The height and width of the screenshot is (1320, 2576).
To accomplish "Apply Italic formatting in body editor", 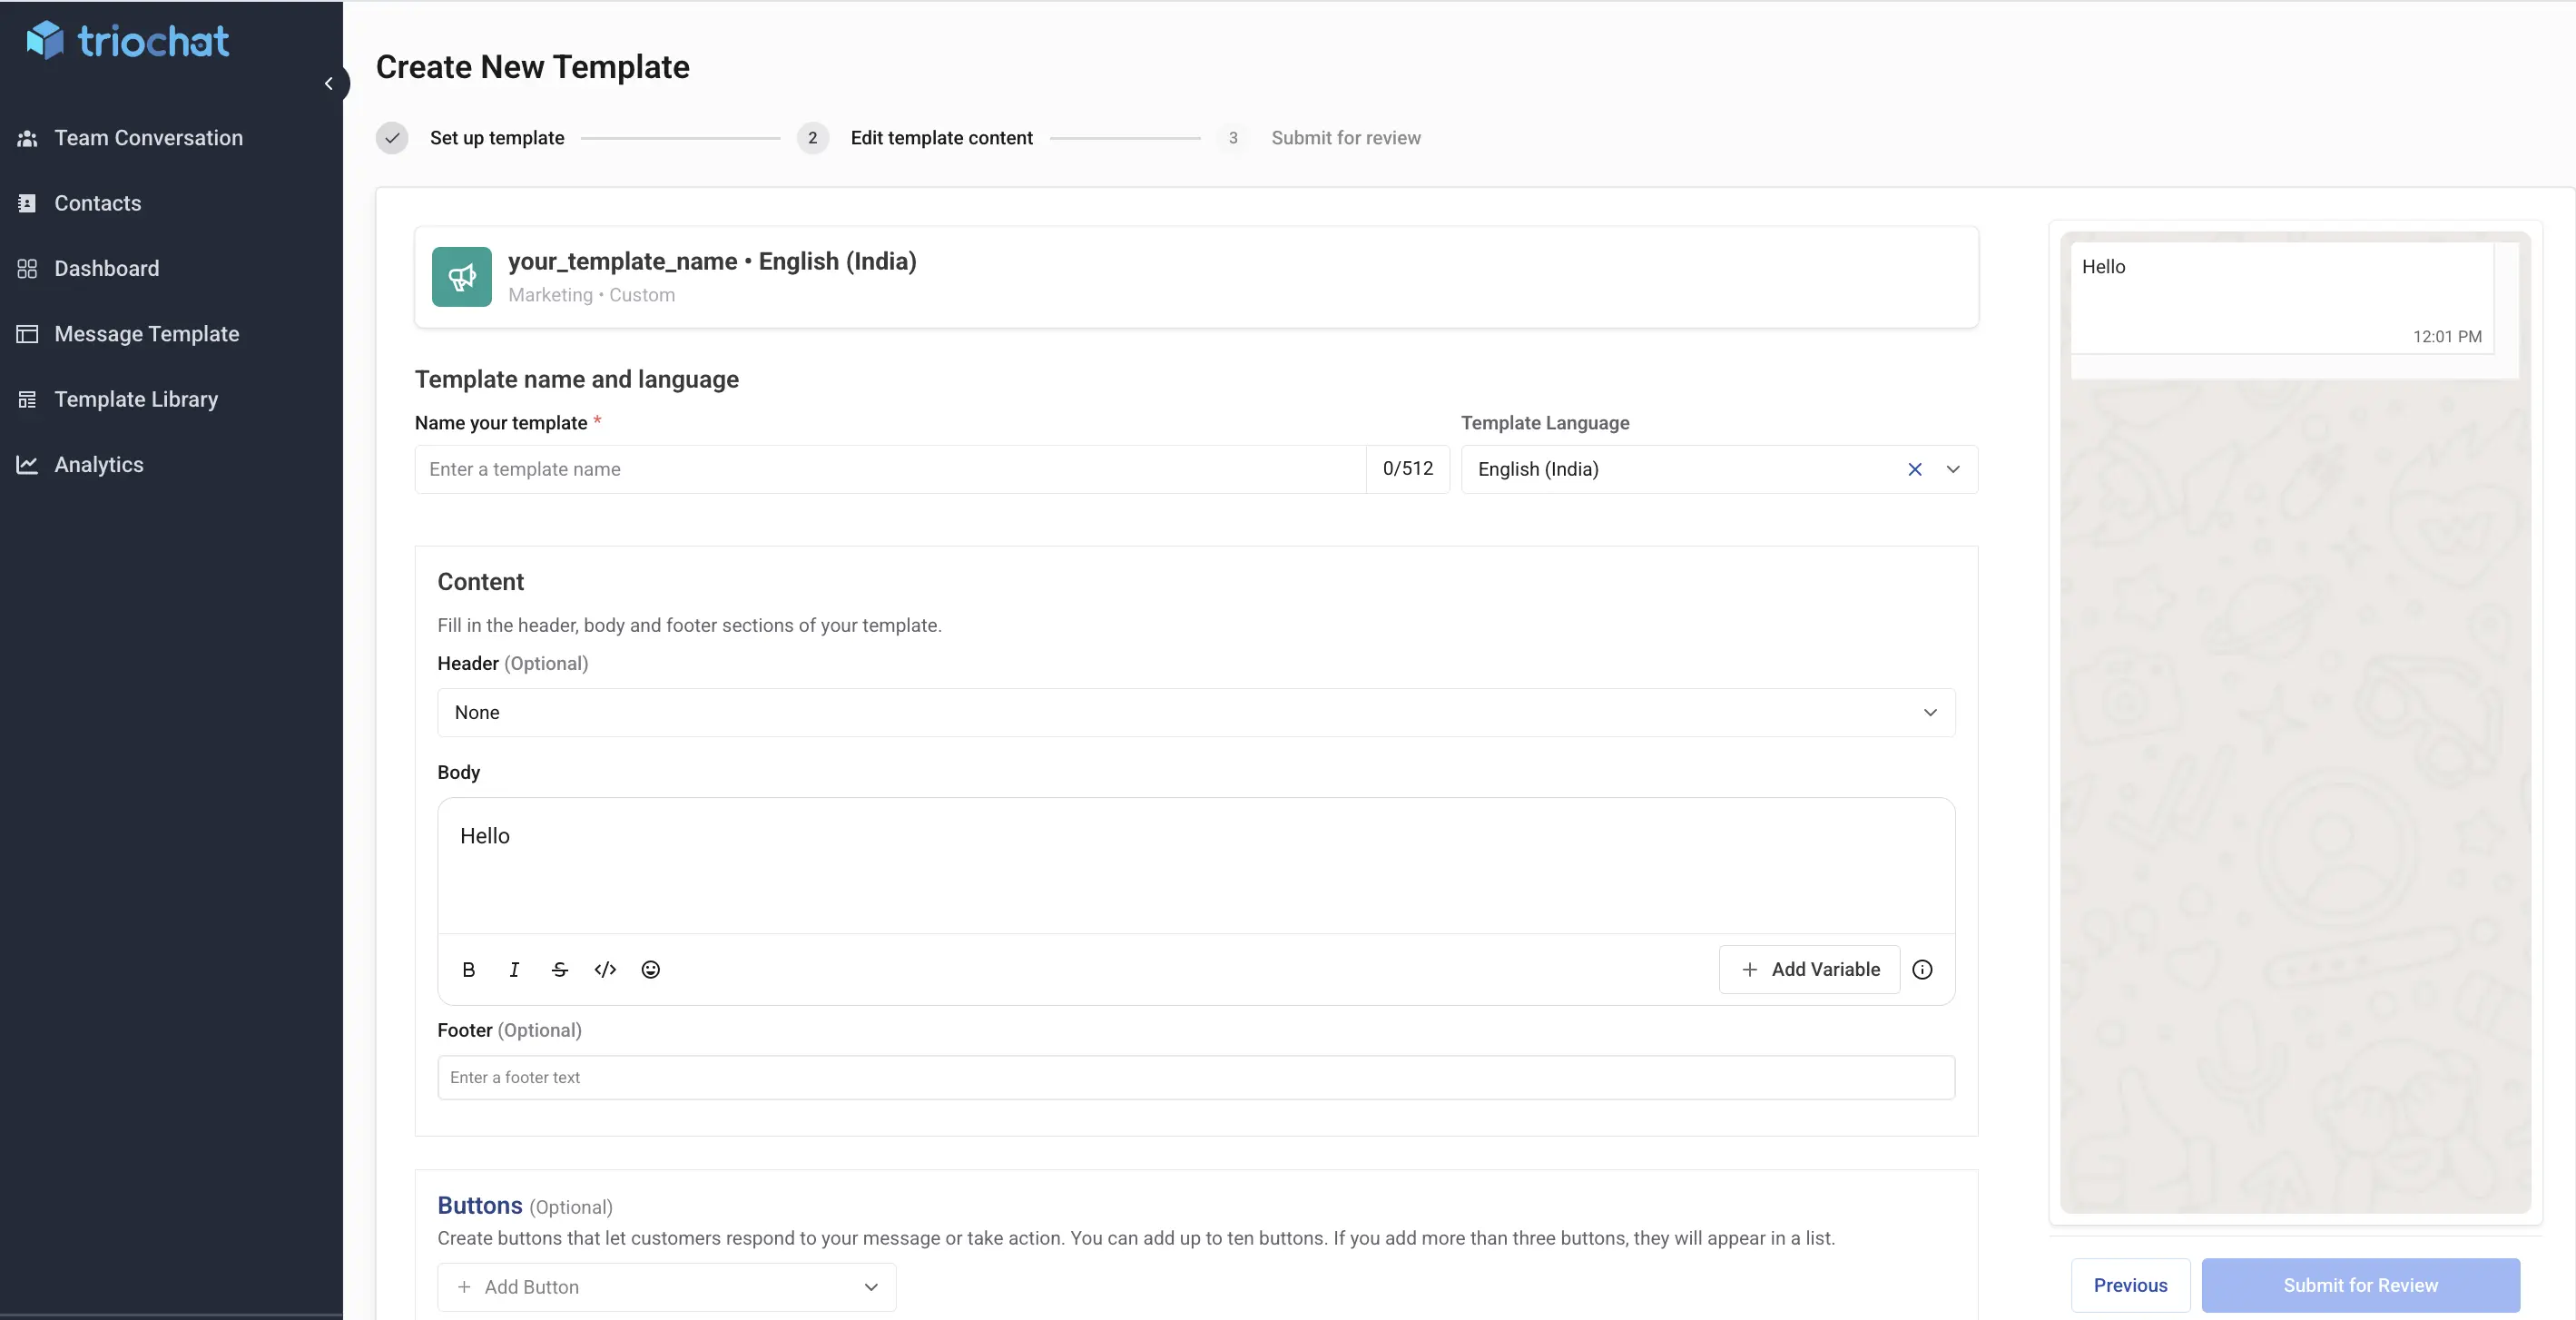I will 514,969.
